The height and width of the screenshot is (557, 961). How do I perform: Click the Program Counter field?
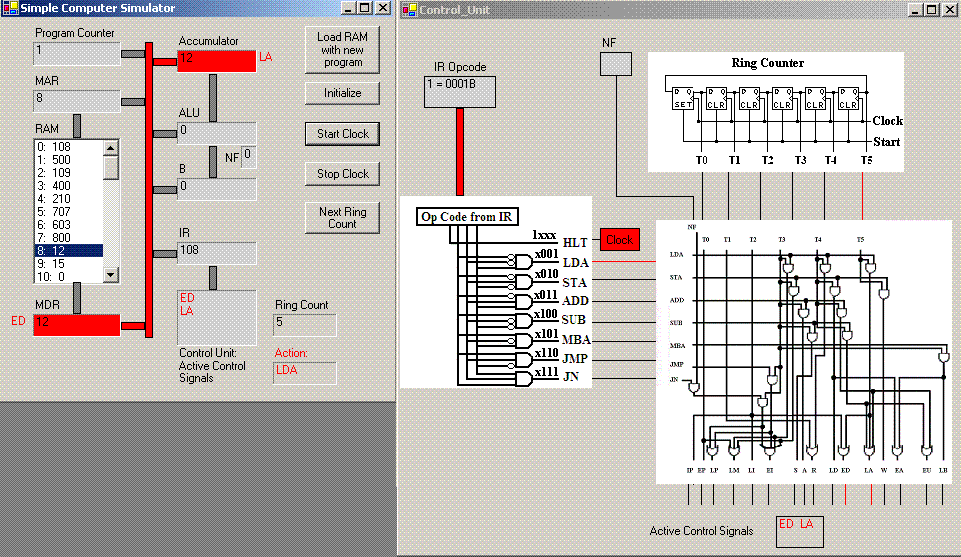(x=76, y=53)
